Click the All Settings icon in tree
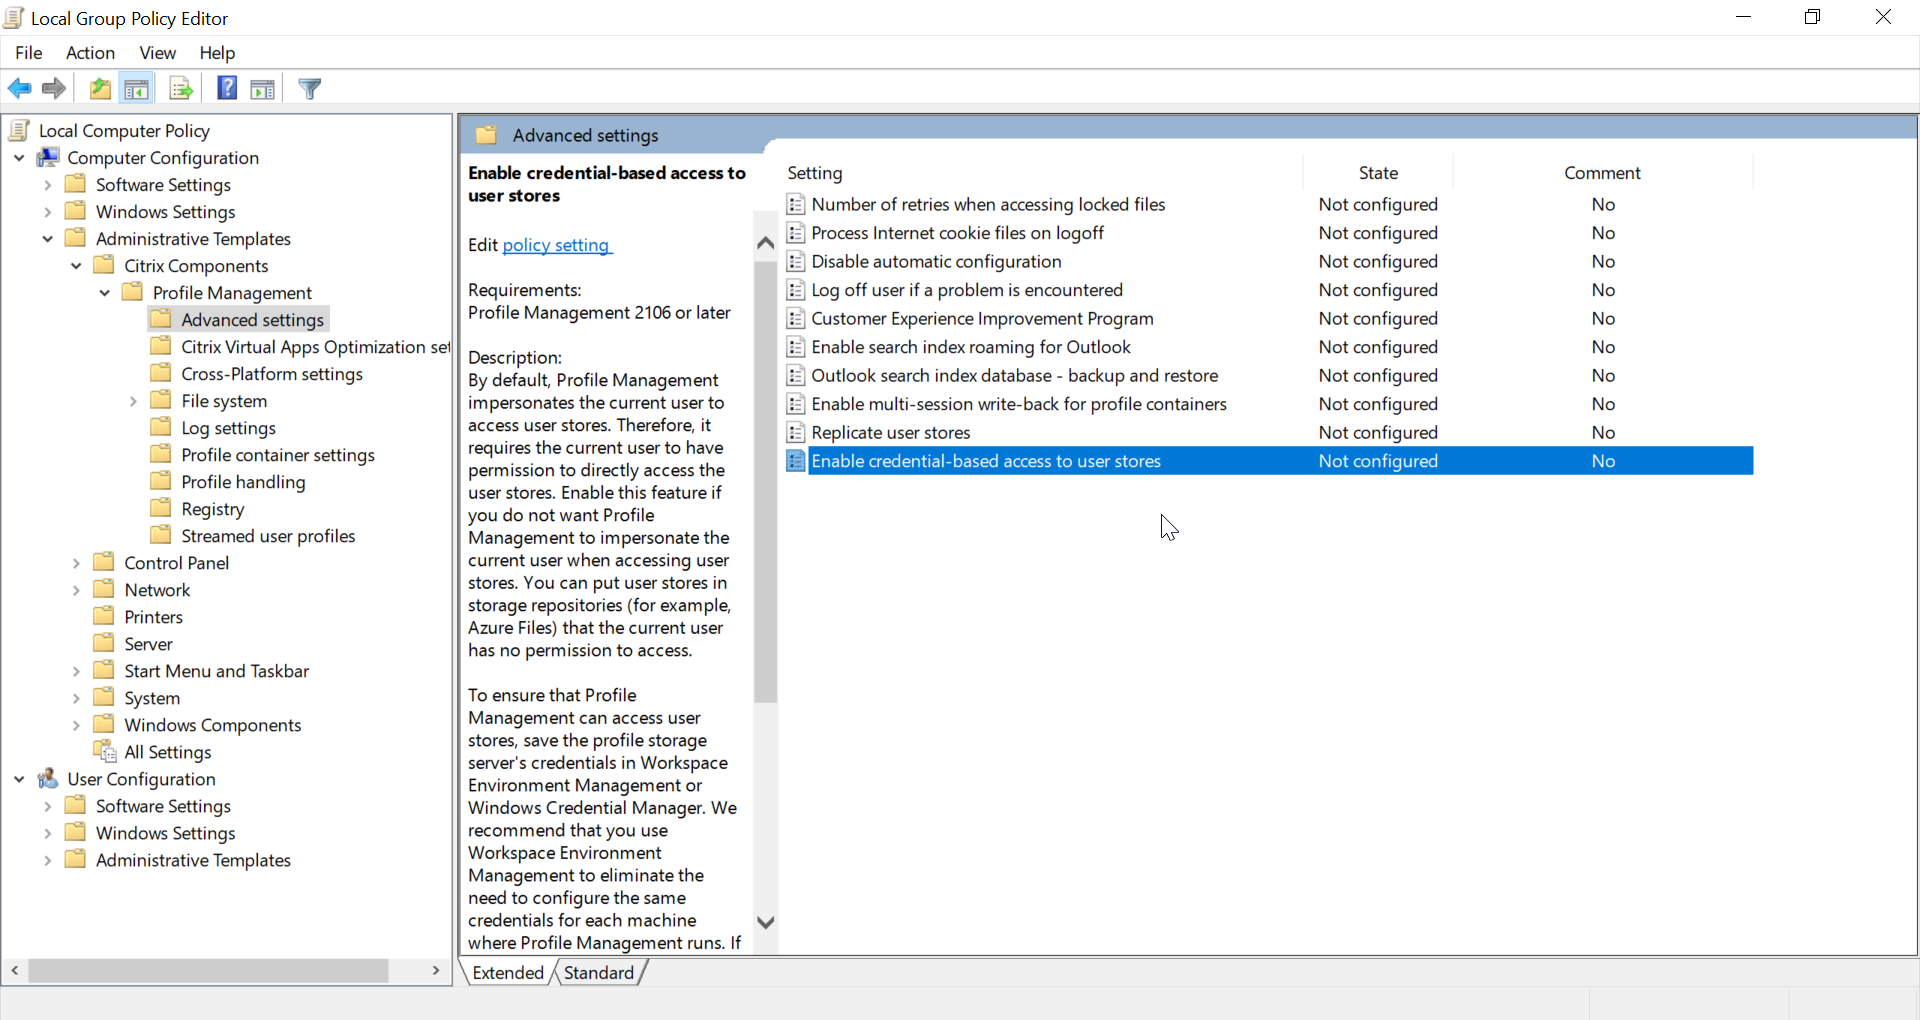The width and height of the screenshot is (1920, 1020). (x=105, y=751)
